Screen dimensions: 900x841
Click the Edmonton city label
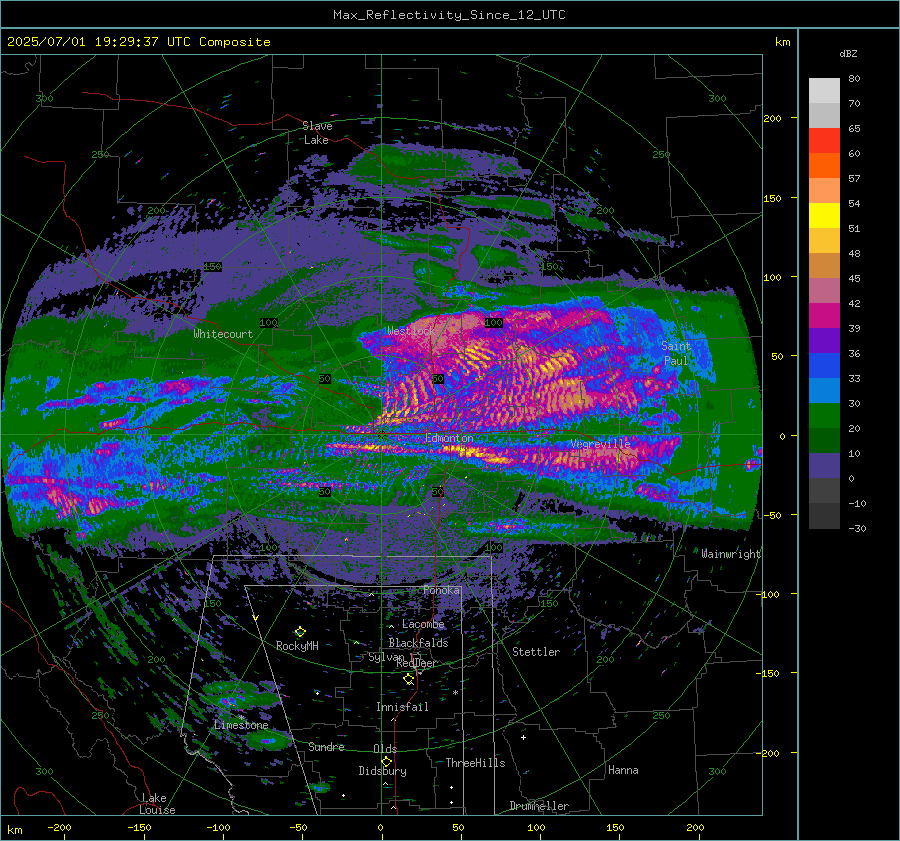point(449,438)
